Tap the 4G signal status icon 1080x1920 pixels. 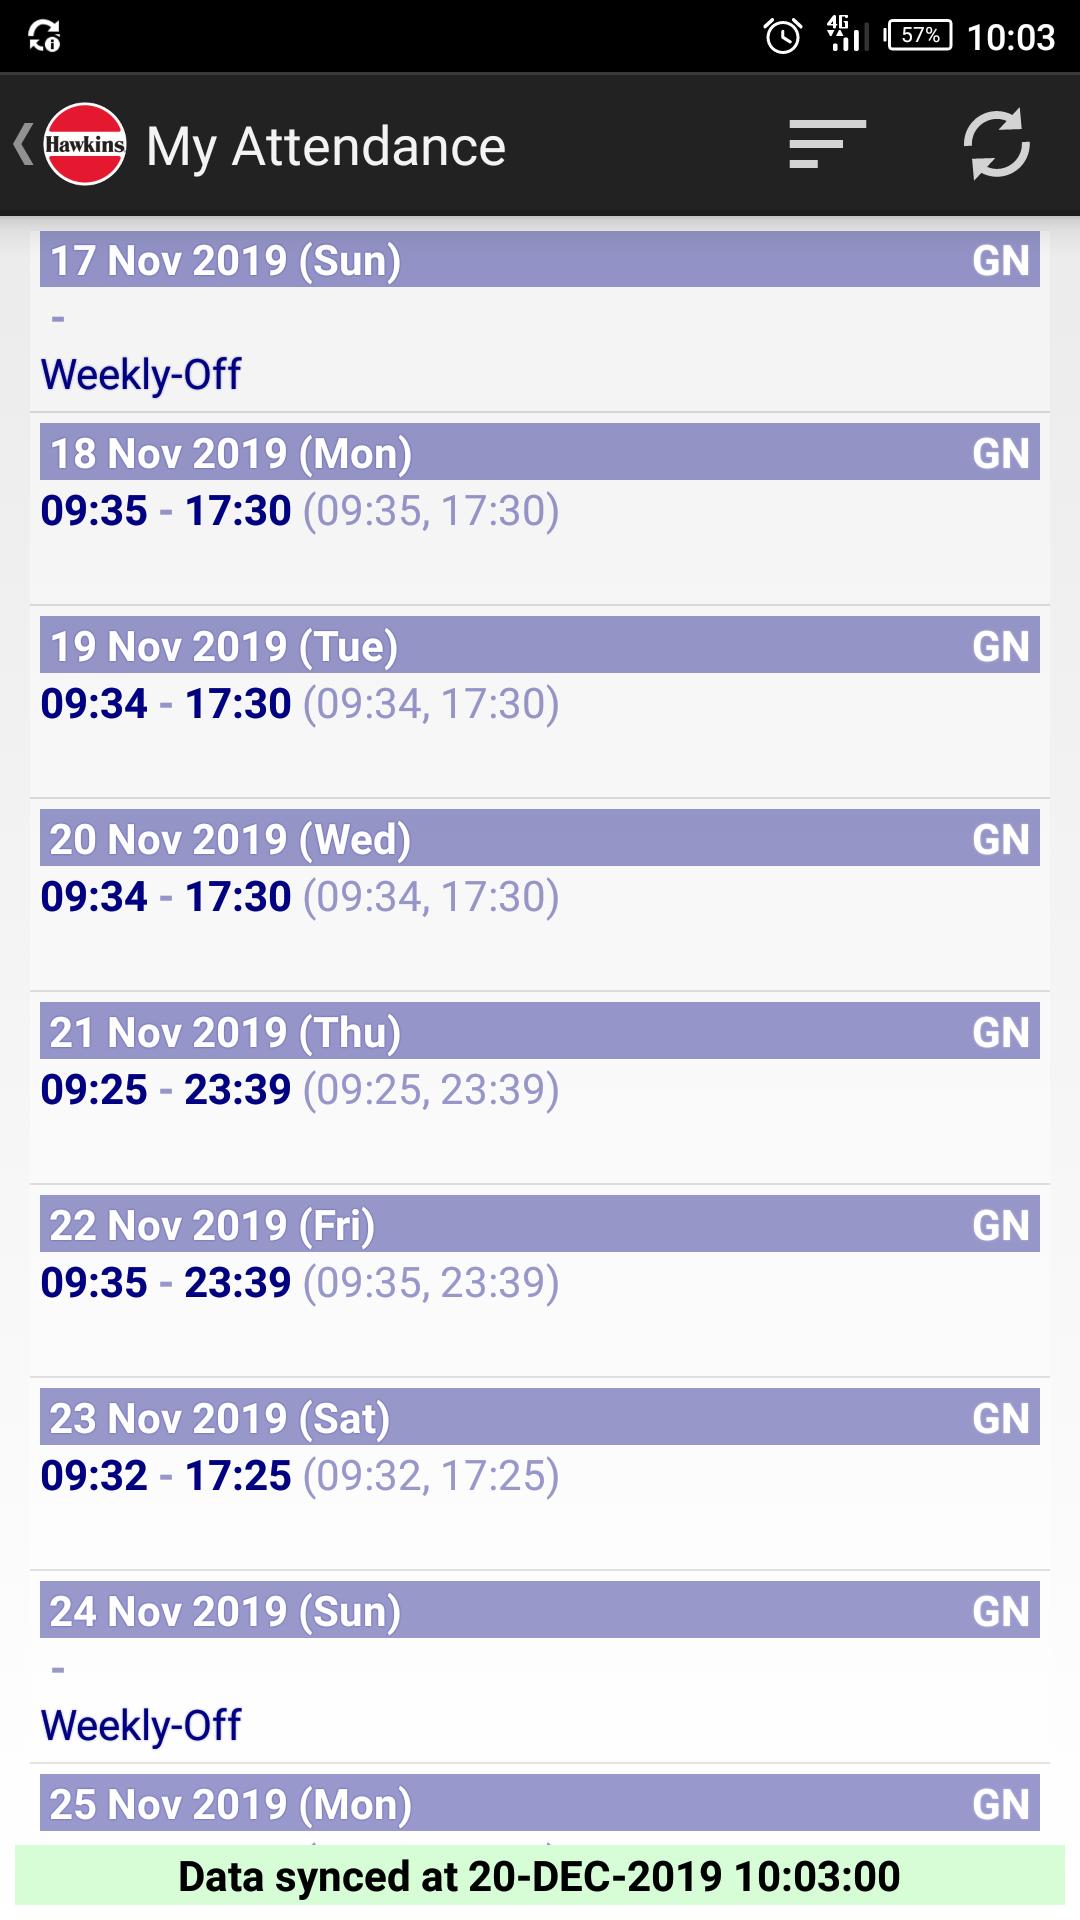coord(845,34)
